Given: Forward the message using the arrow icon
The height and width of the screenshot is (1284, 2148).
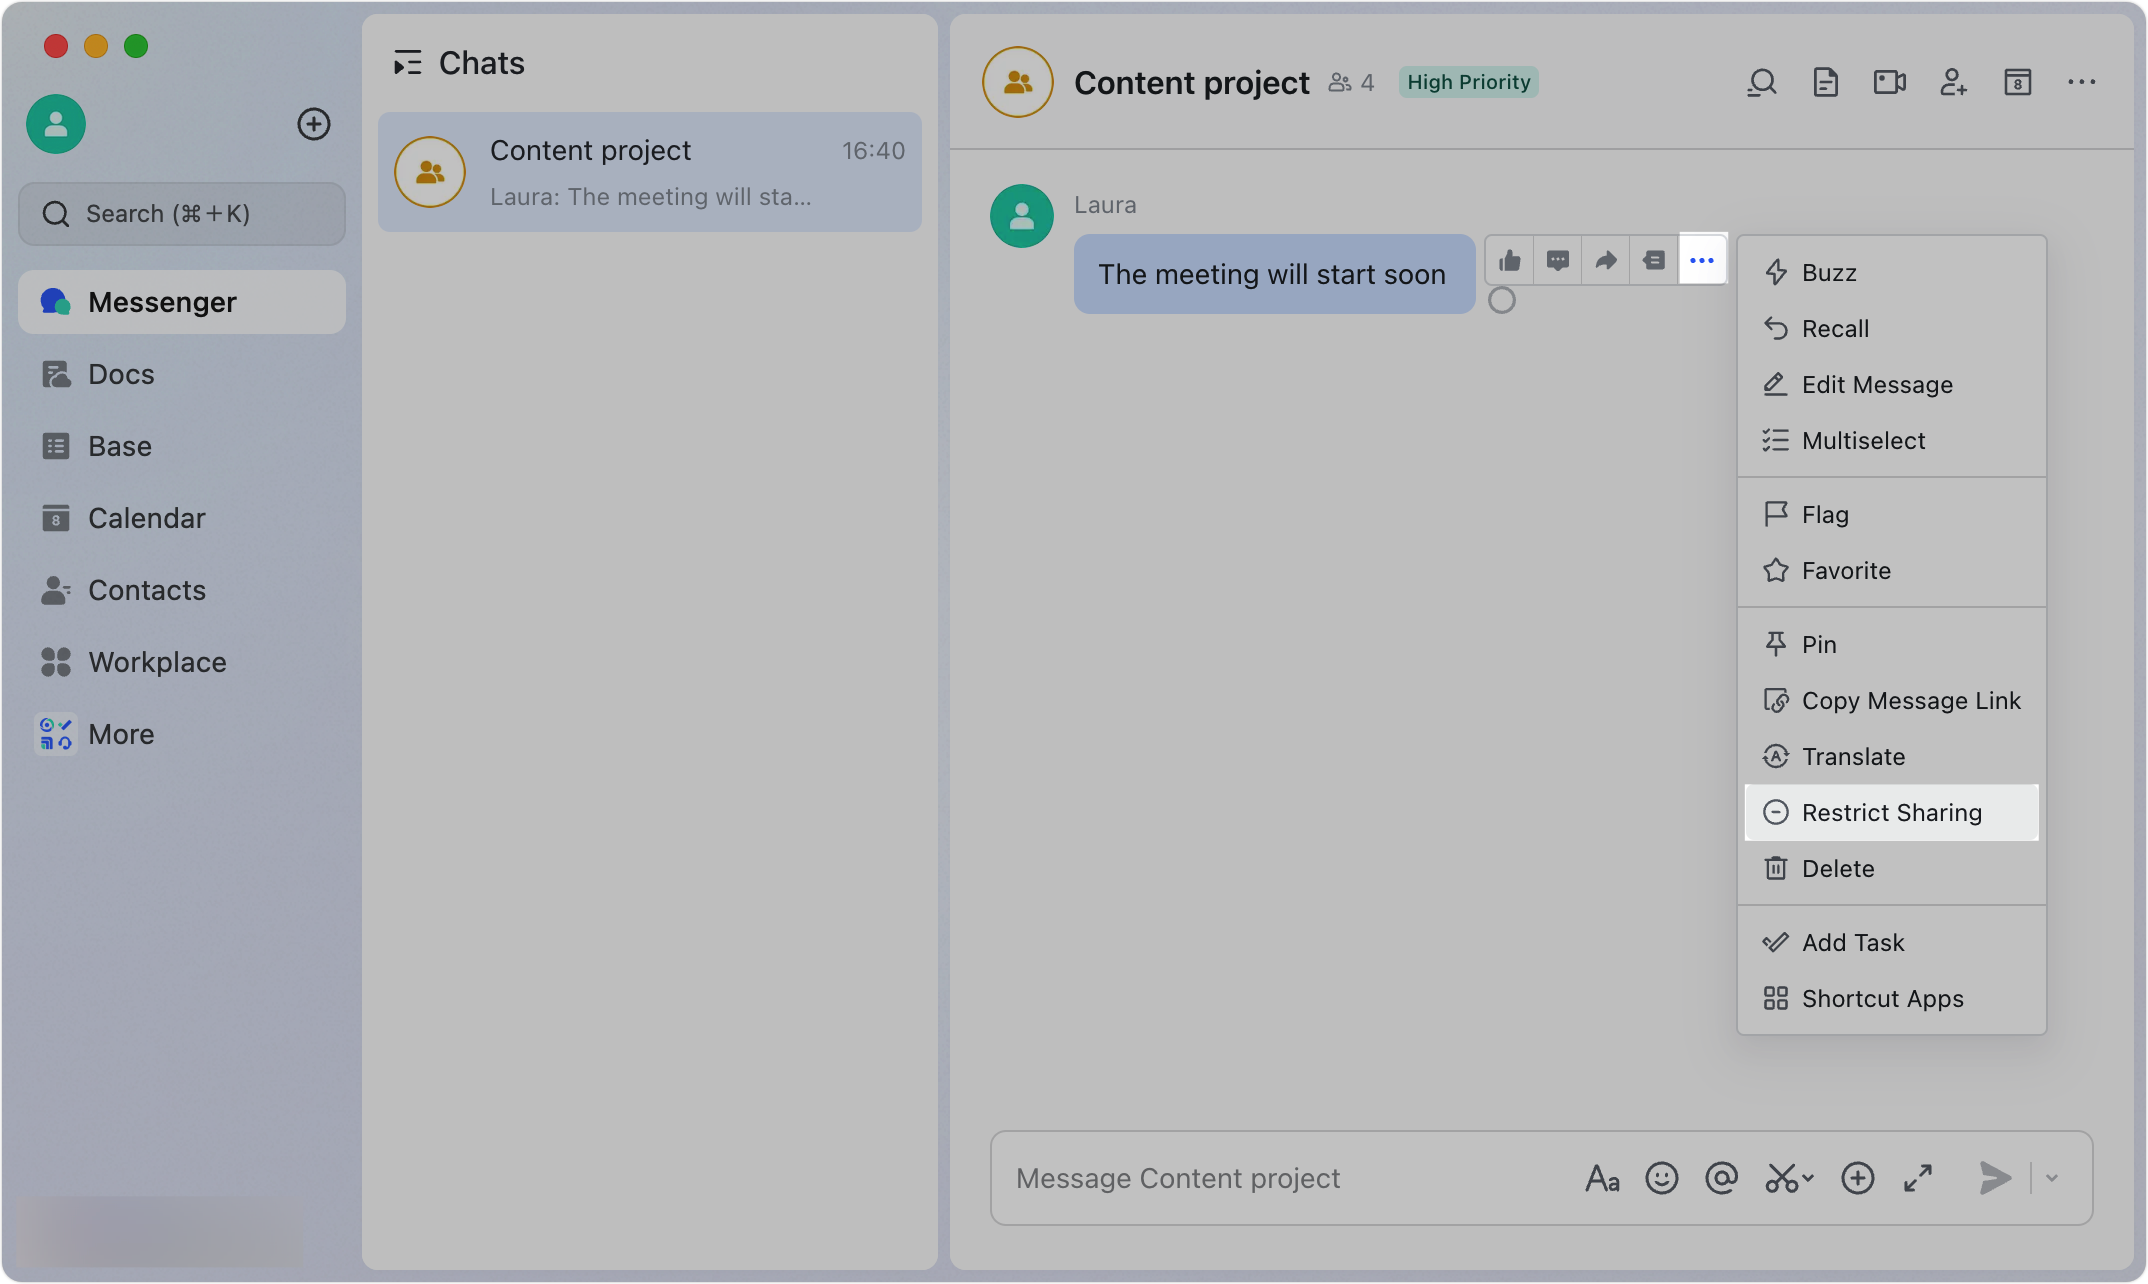Looking at the screenshot, I should point(1606,261).
